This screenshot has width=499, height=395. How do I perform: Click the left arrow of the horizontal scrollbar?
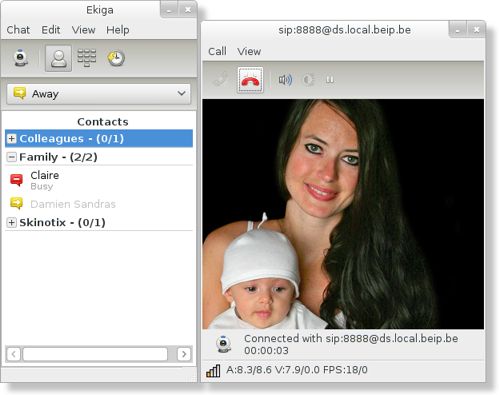[x=13, y=354]
